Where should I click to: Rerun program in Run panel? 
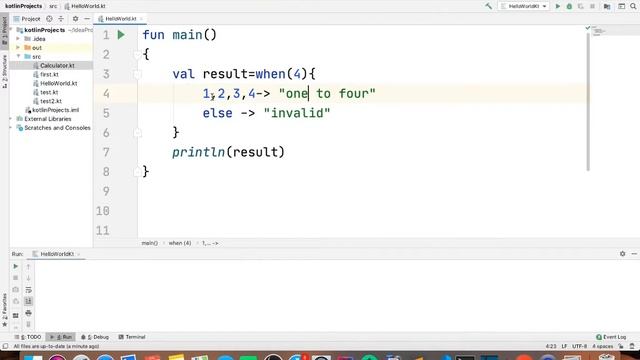(x=16, y=267)
